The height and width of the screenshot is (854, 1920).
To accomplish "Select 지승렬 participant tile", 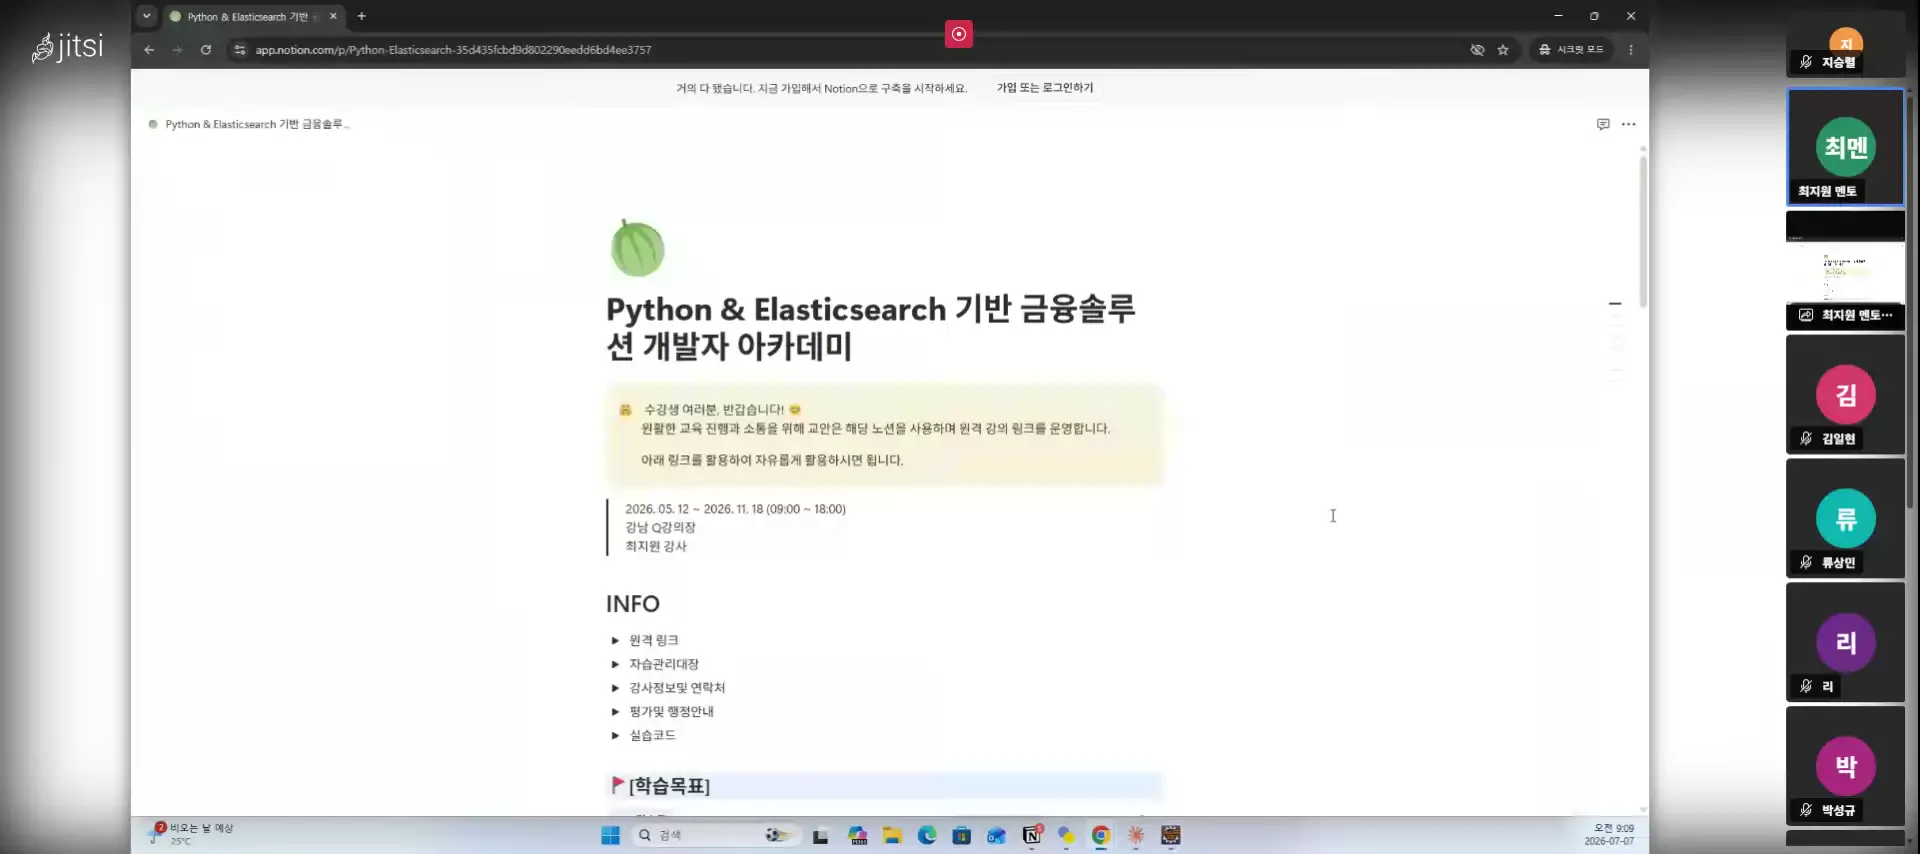I will [x=1845, y=45].
